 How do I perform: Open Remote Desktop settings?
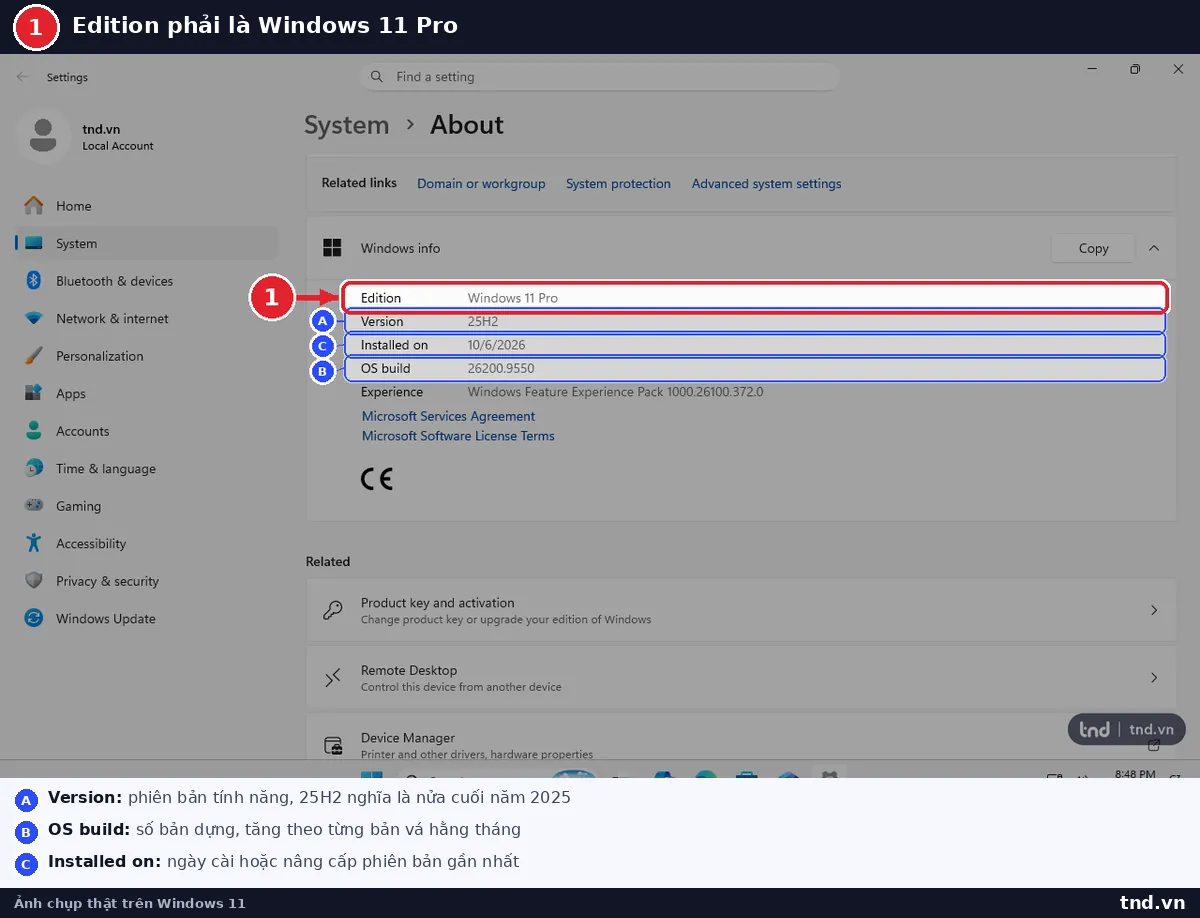741,678
